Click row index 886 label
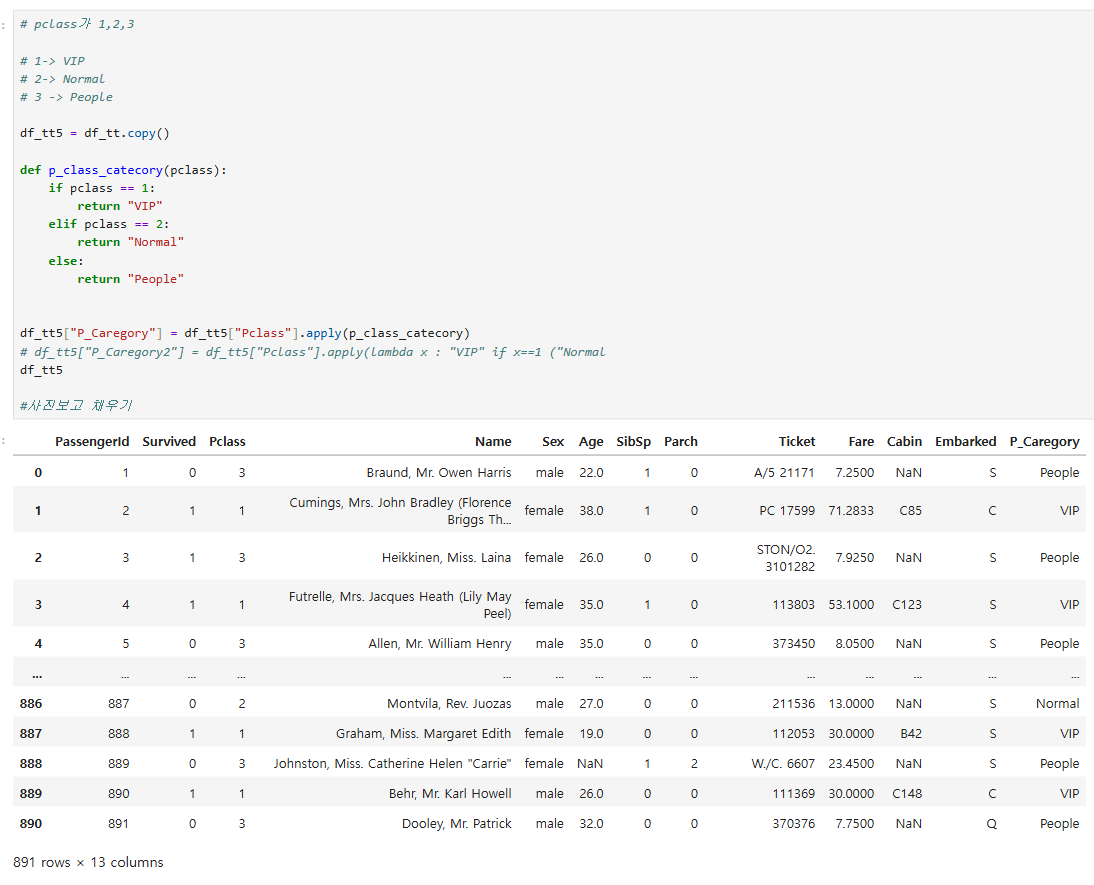Viewport: 1094px width, 885px height. (x=31, y=704)
